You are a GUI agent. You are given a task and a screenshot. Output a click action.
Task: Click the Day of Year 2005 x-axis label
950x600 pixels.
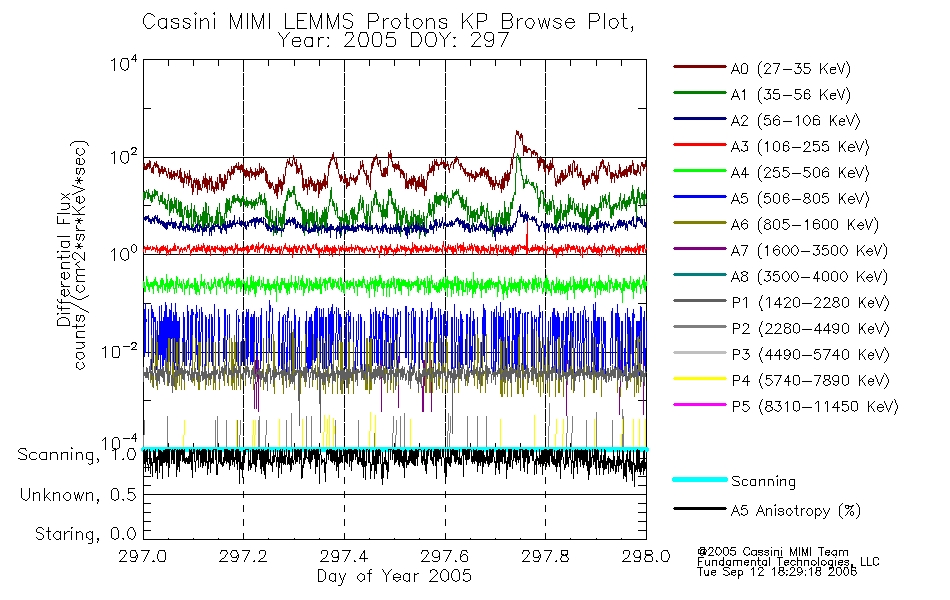point(394,576)
